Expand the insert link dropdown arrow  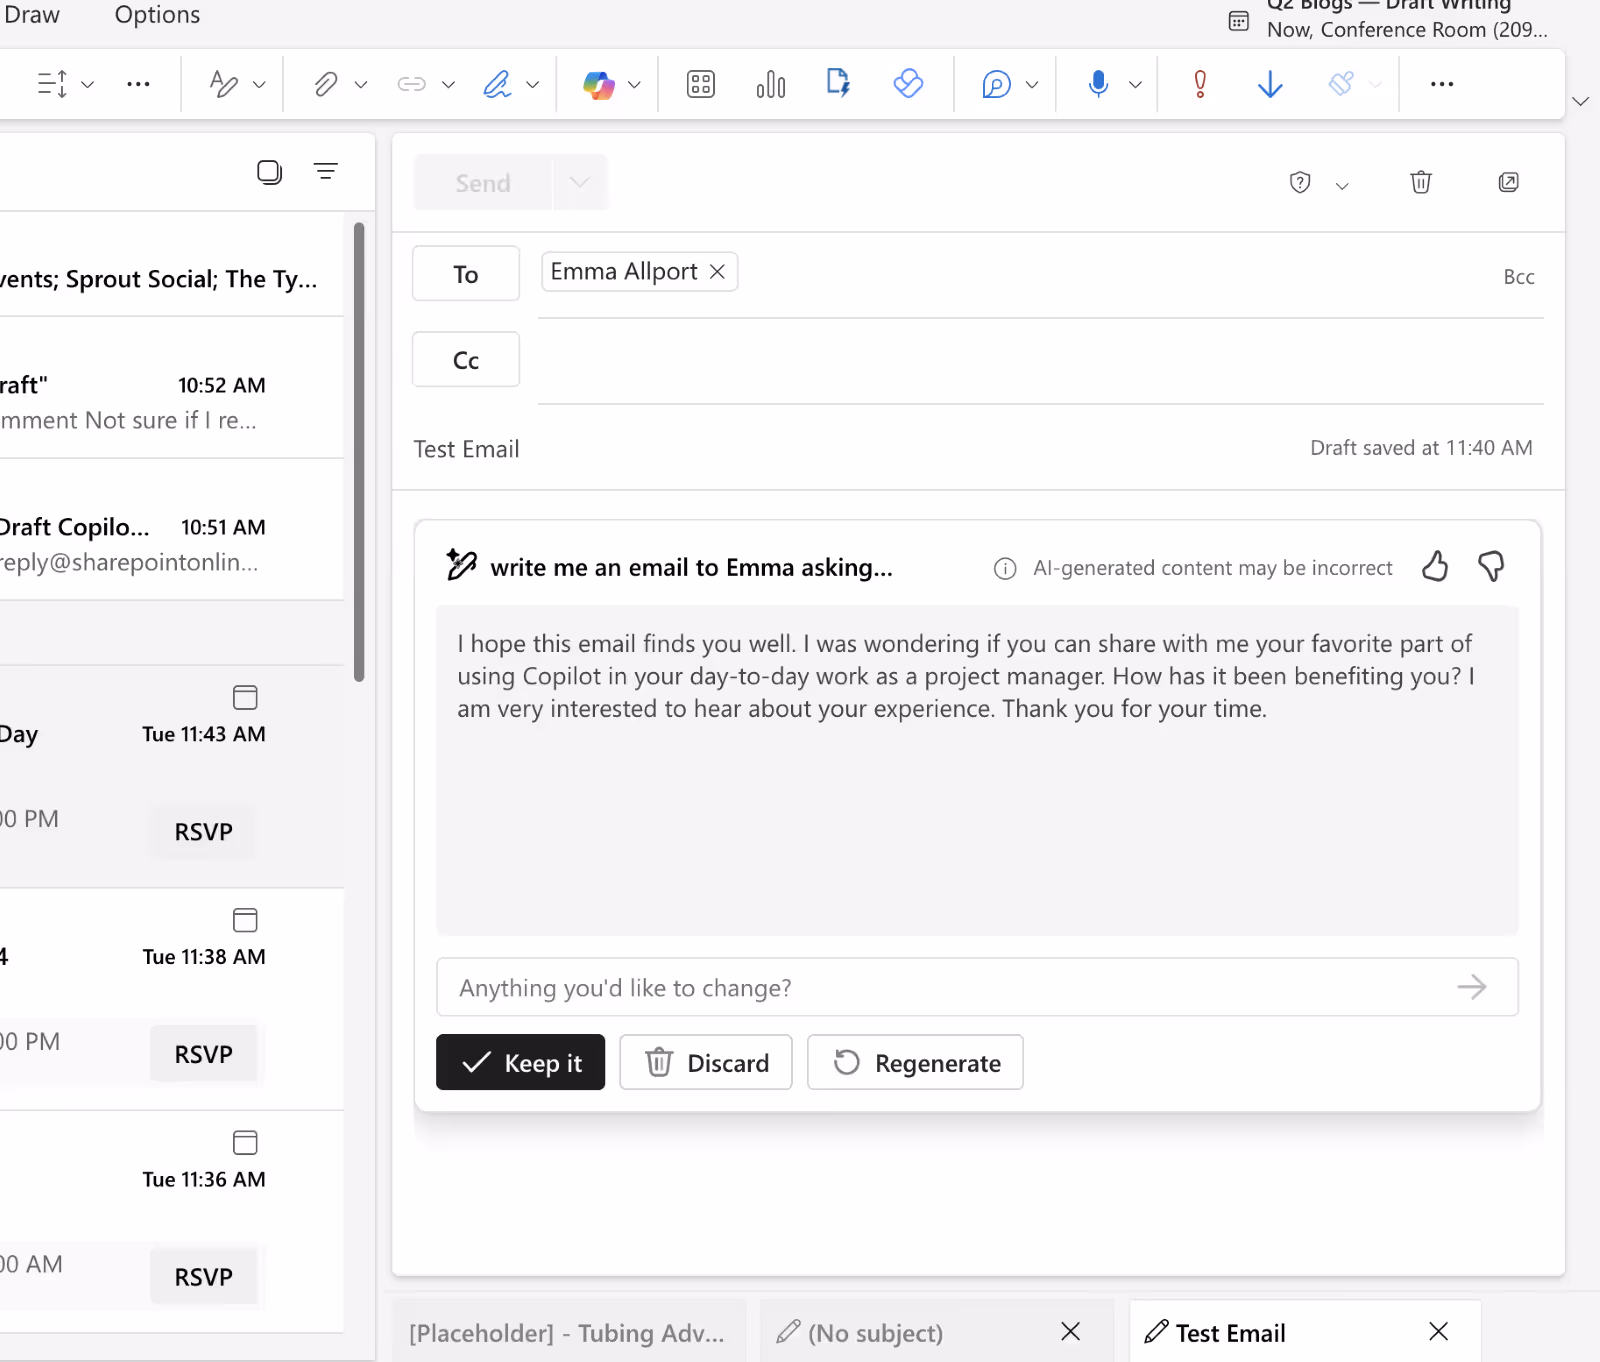(448, 84)
